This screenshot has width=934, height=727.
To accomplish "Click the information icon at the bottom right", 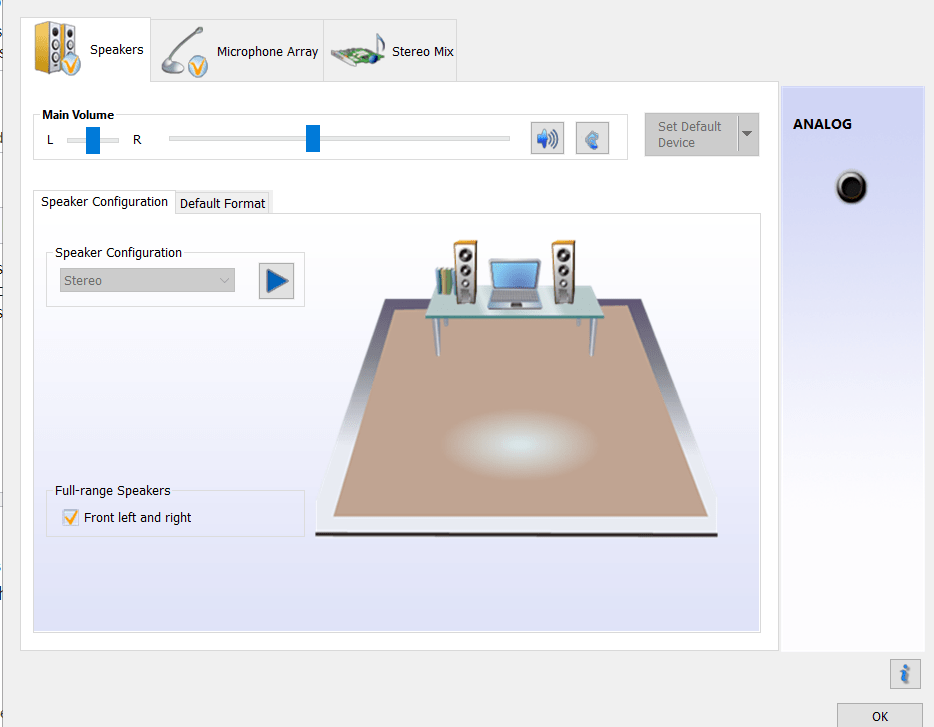I will 904,674.
